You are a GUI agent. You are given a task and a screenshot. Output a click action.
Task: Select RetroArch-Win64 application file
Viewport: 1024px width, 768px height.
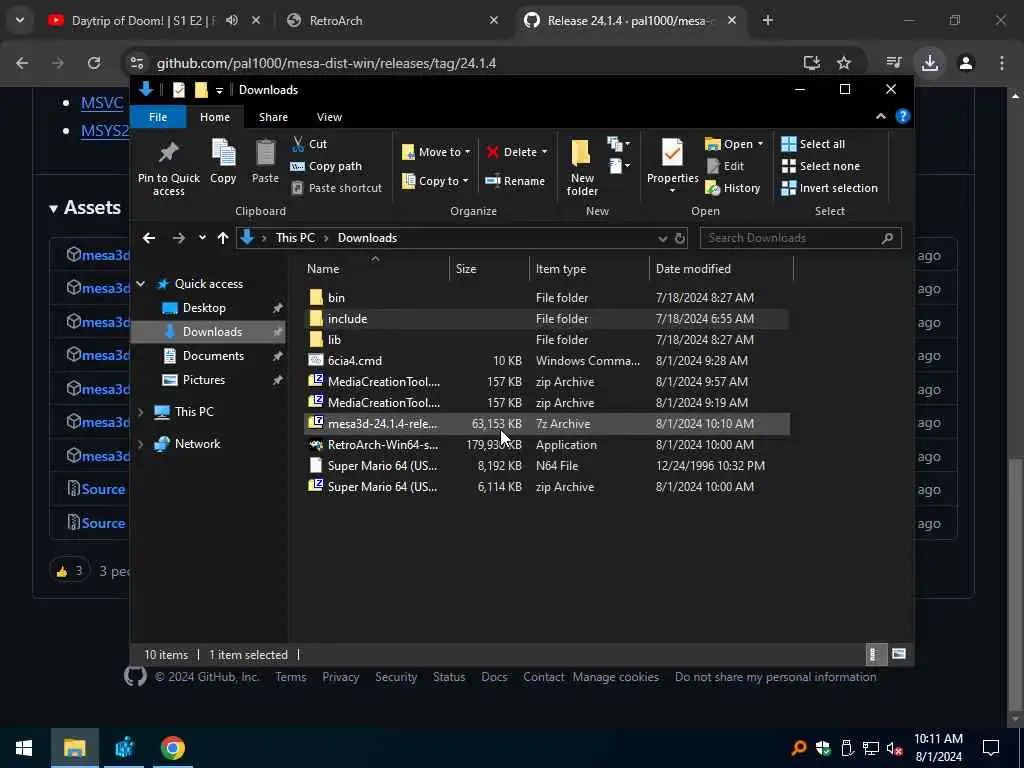click(547, 445)
